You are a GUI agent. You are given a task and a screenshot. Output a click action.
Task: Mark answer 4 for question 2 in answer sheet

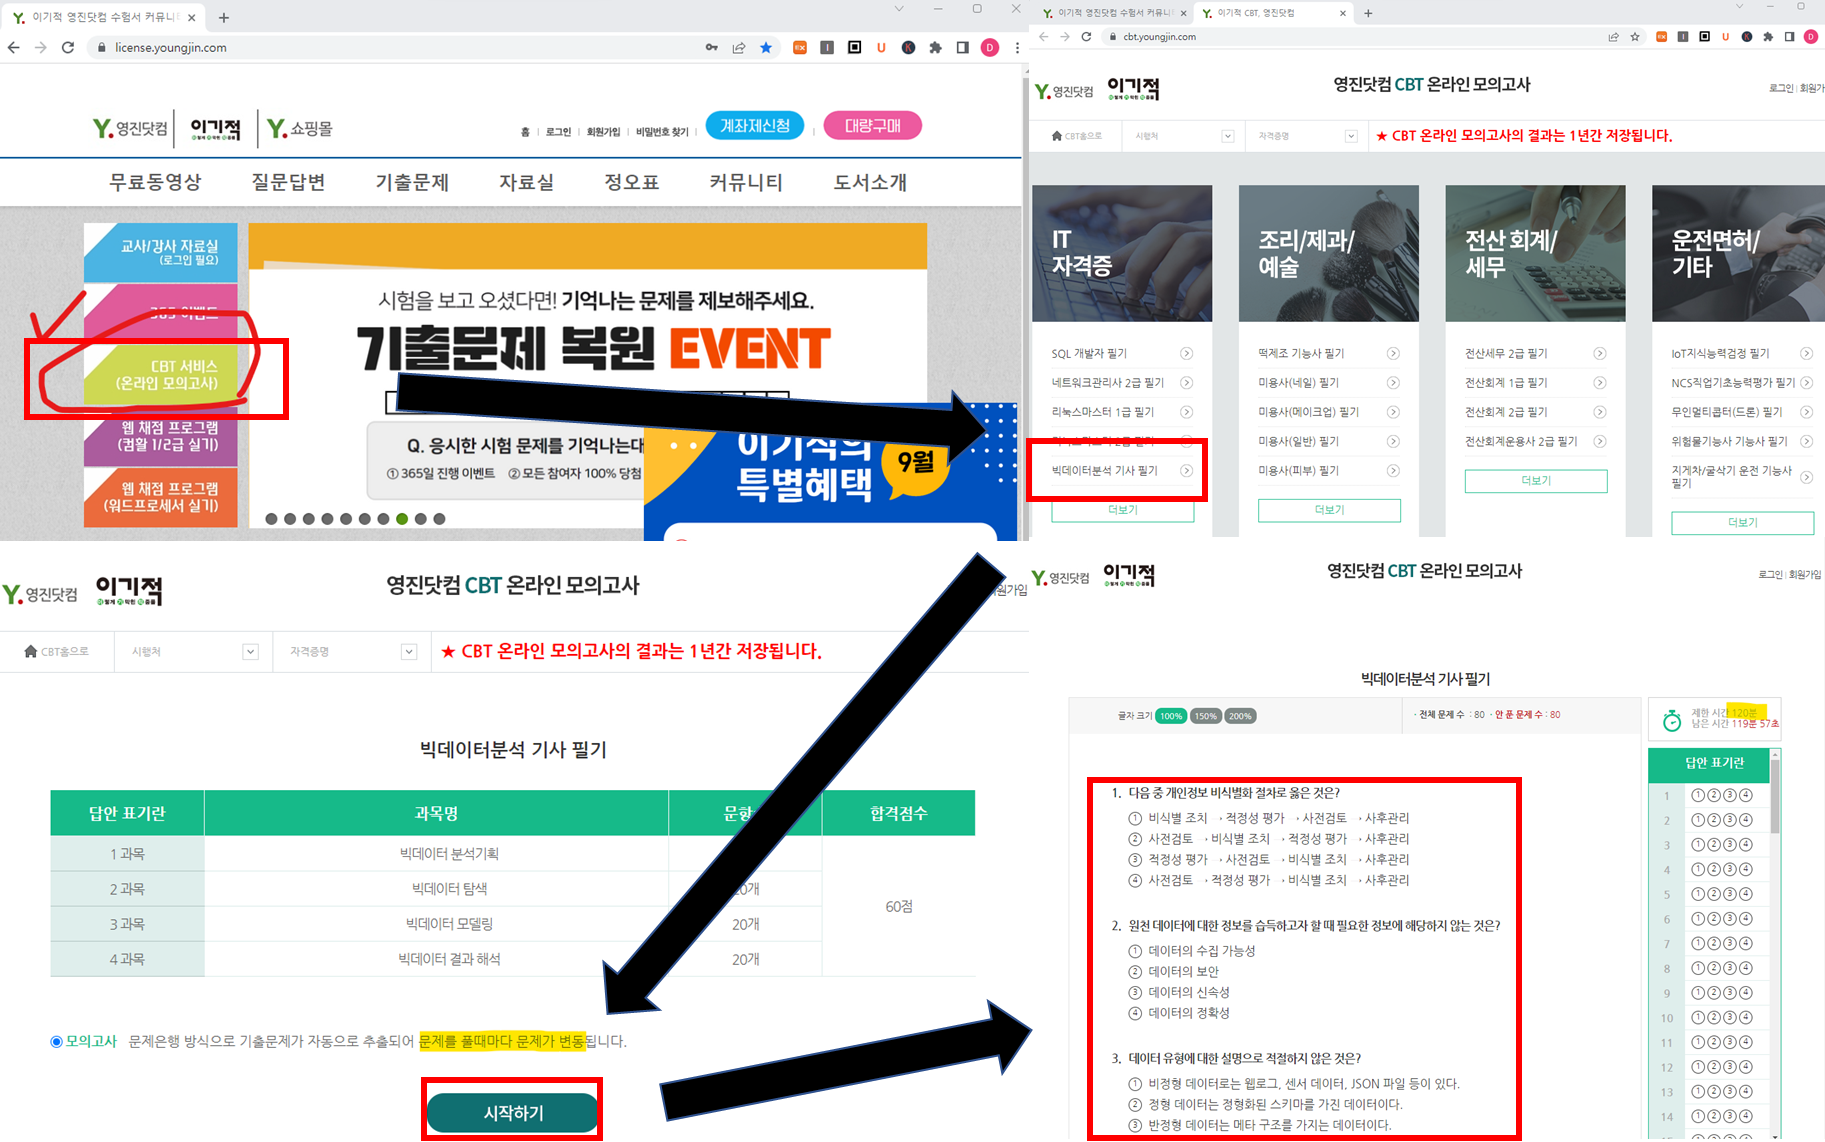click(x=1746, y=820)
